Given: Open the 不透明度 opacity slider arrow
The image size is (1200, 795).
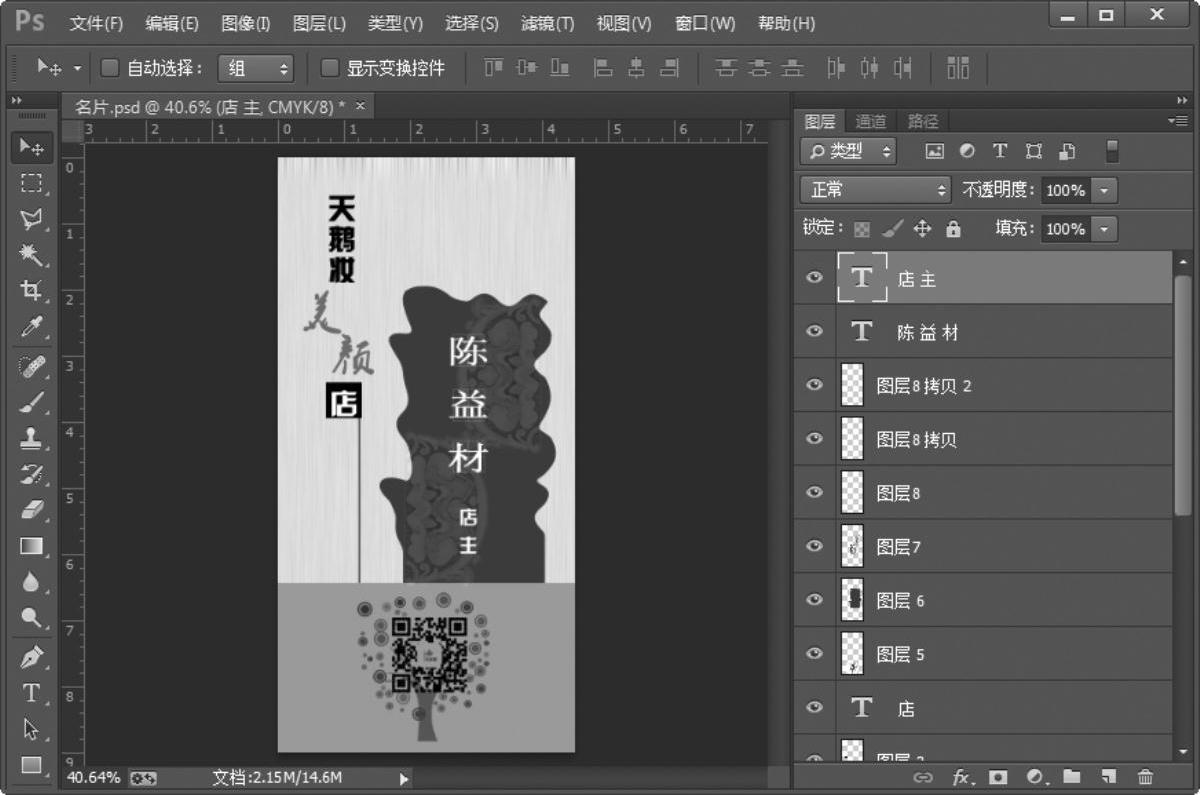Looking at the screenshot, I should point(1104,190).
